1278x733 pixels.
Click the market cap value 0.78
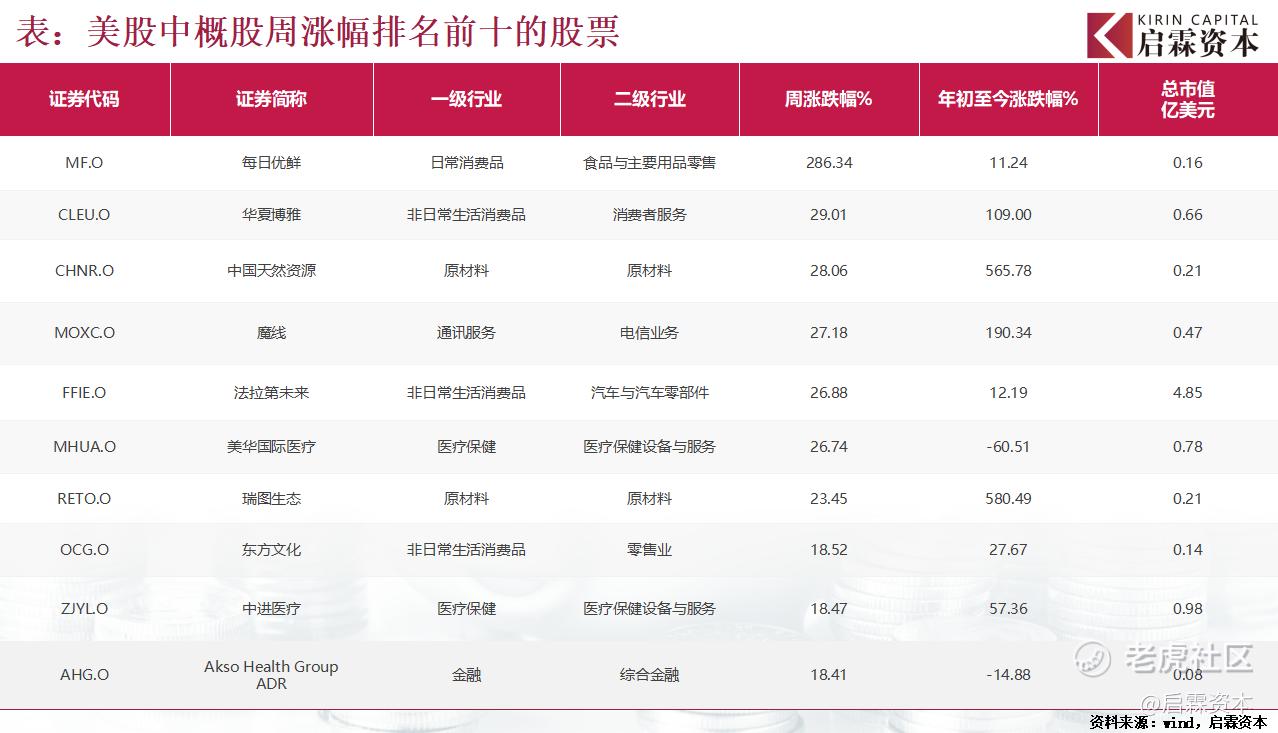pyautogui.click(x=1188, y=446)
